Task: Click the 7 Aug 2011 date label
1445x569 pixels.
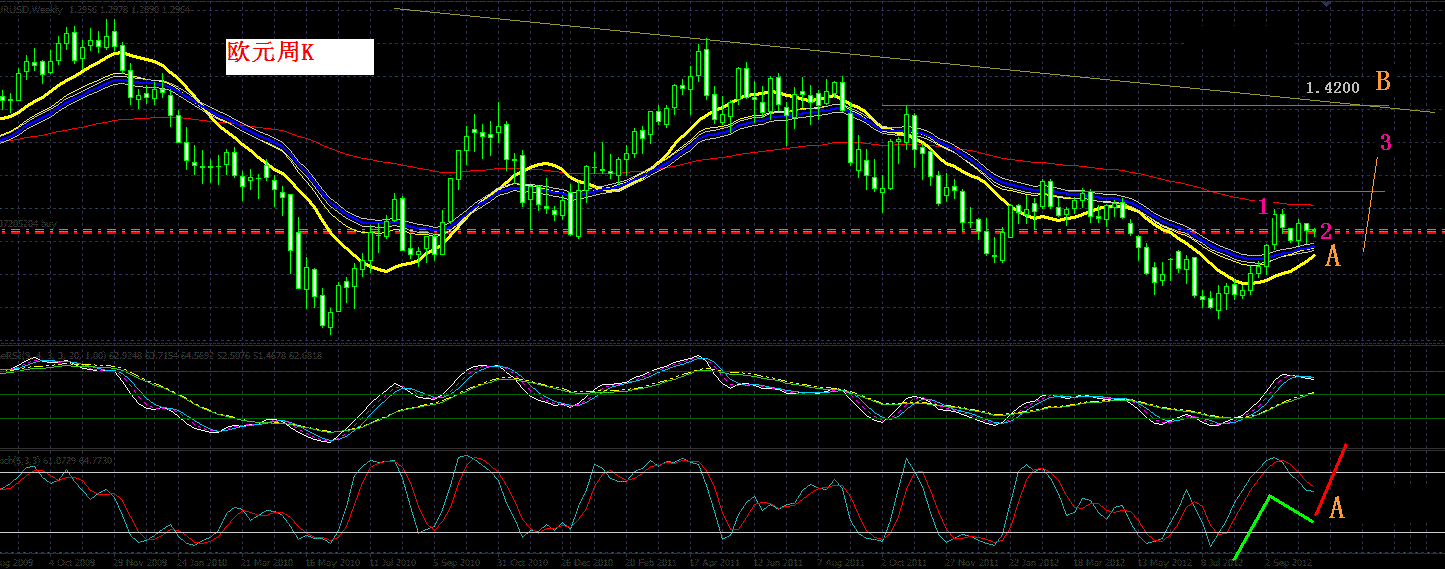Action: coord(841,562)
